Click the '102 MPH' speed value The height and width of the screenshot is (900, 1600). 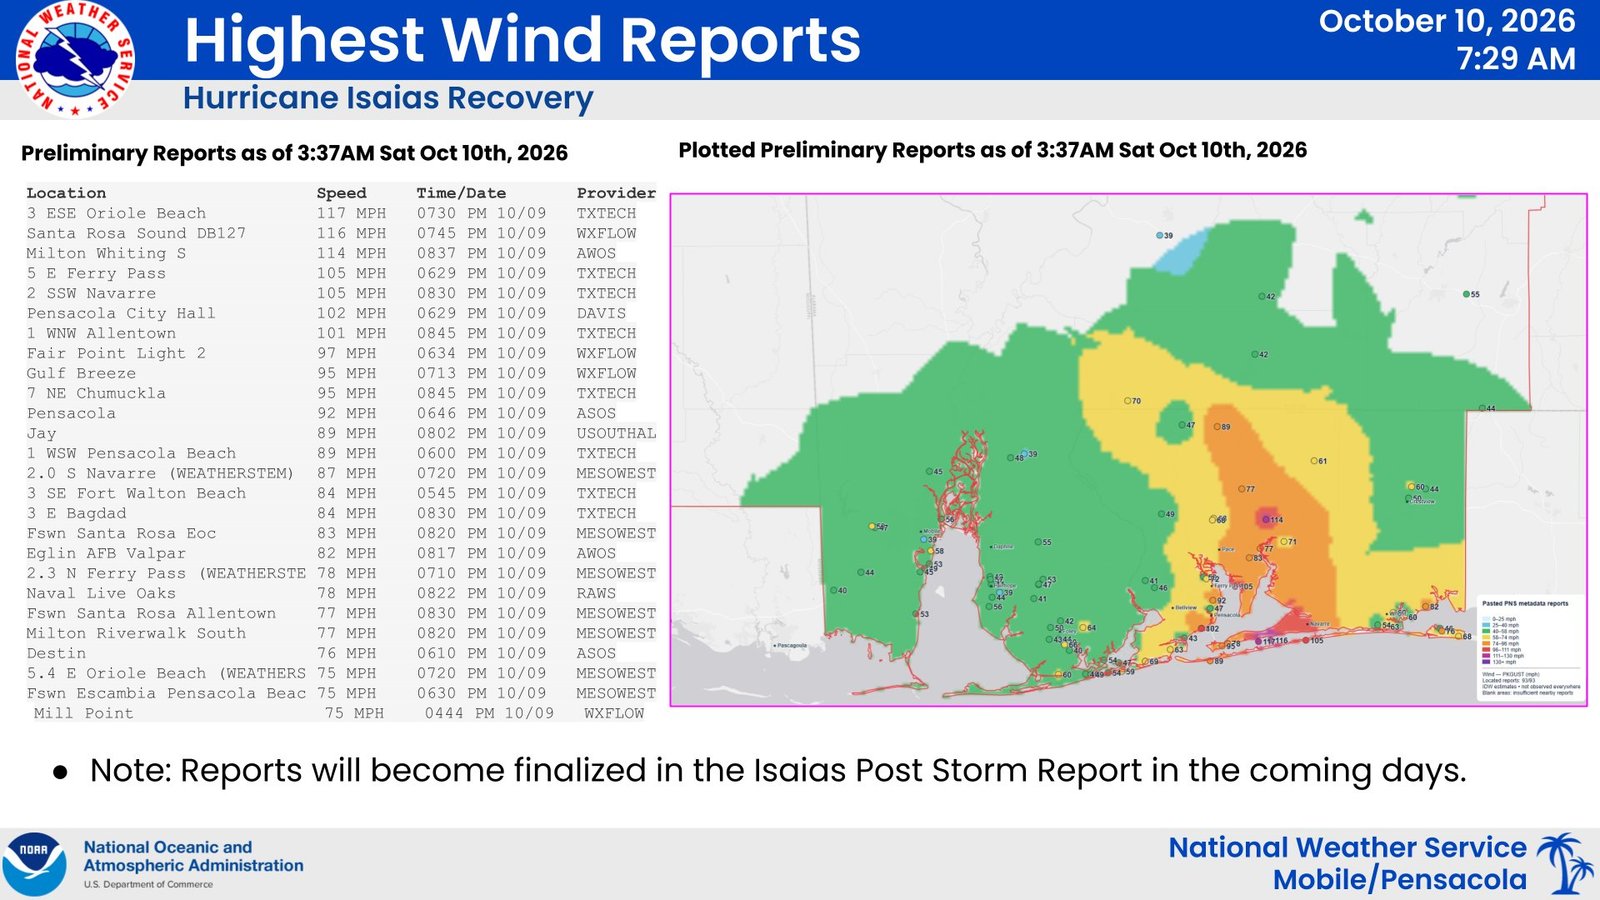[x=351, y=313]
